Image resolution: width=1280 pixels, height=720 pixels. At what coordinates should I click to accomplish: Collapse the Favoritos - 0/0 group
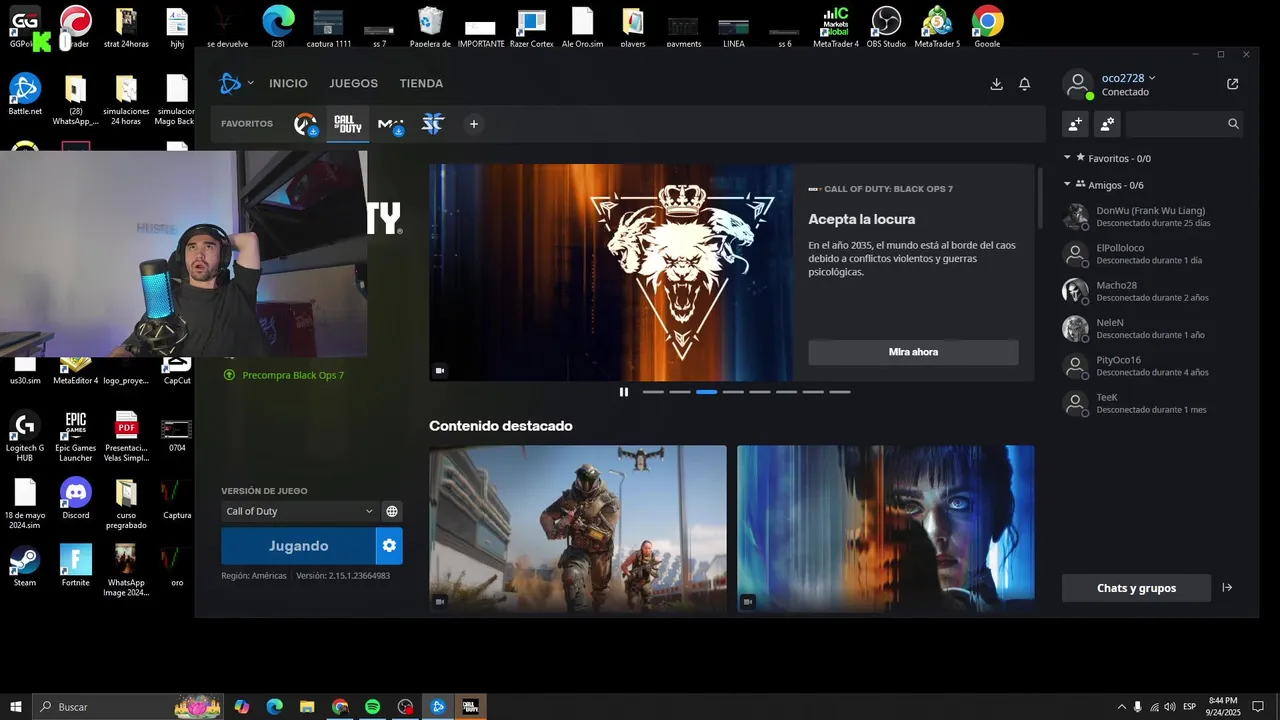click(1107, 158)
